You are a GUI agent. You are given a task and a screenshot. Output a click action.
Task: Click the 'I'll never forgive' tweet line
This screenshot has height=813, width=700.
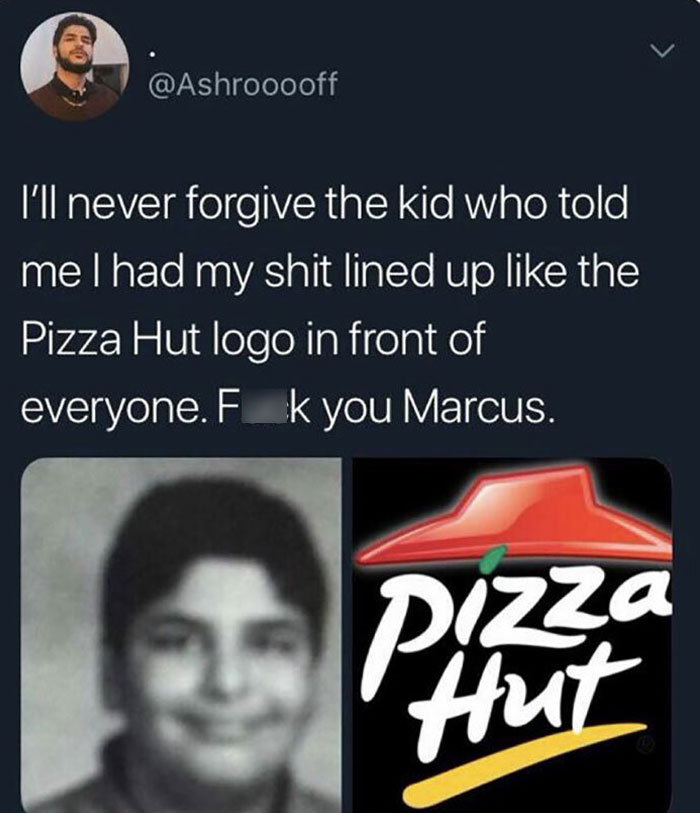[325, 205]
